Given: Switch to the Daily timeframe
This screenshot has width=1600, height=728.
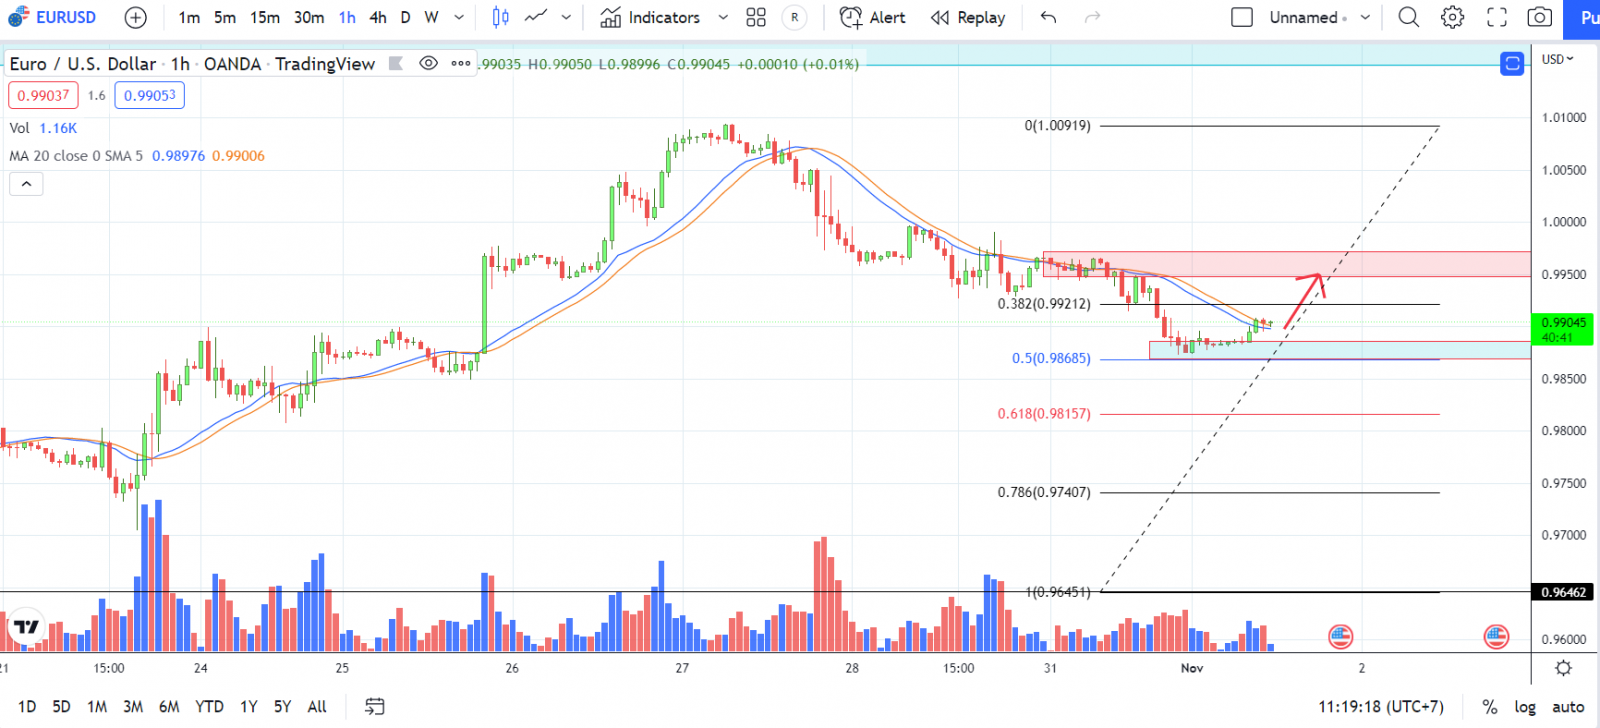Looking at the screenshot, I should coord(405,17).
